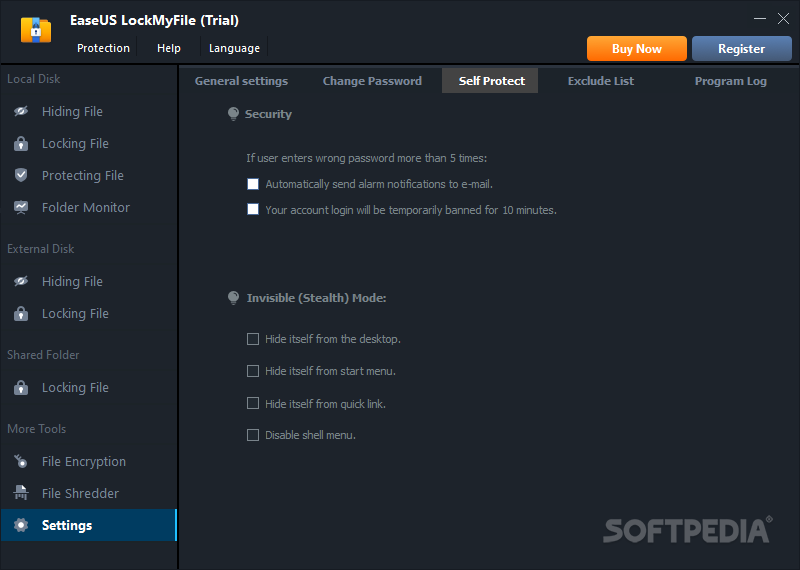Image resolution: width=800 pixels, height=570 pixels.
Task: Select the Self Protect tab
Action: point(490,81)
